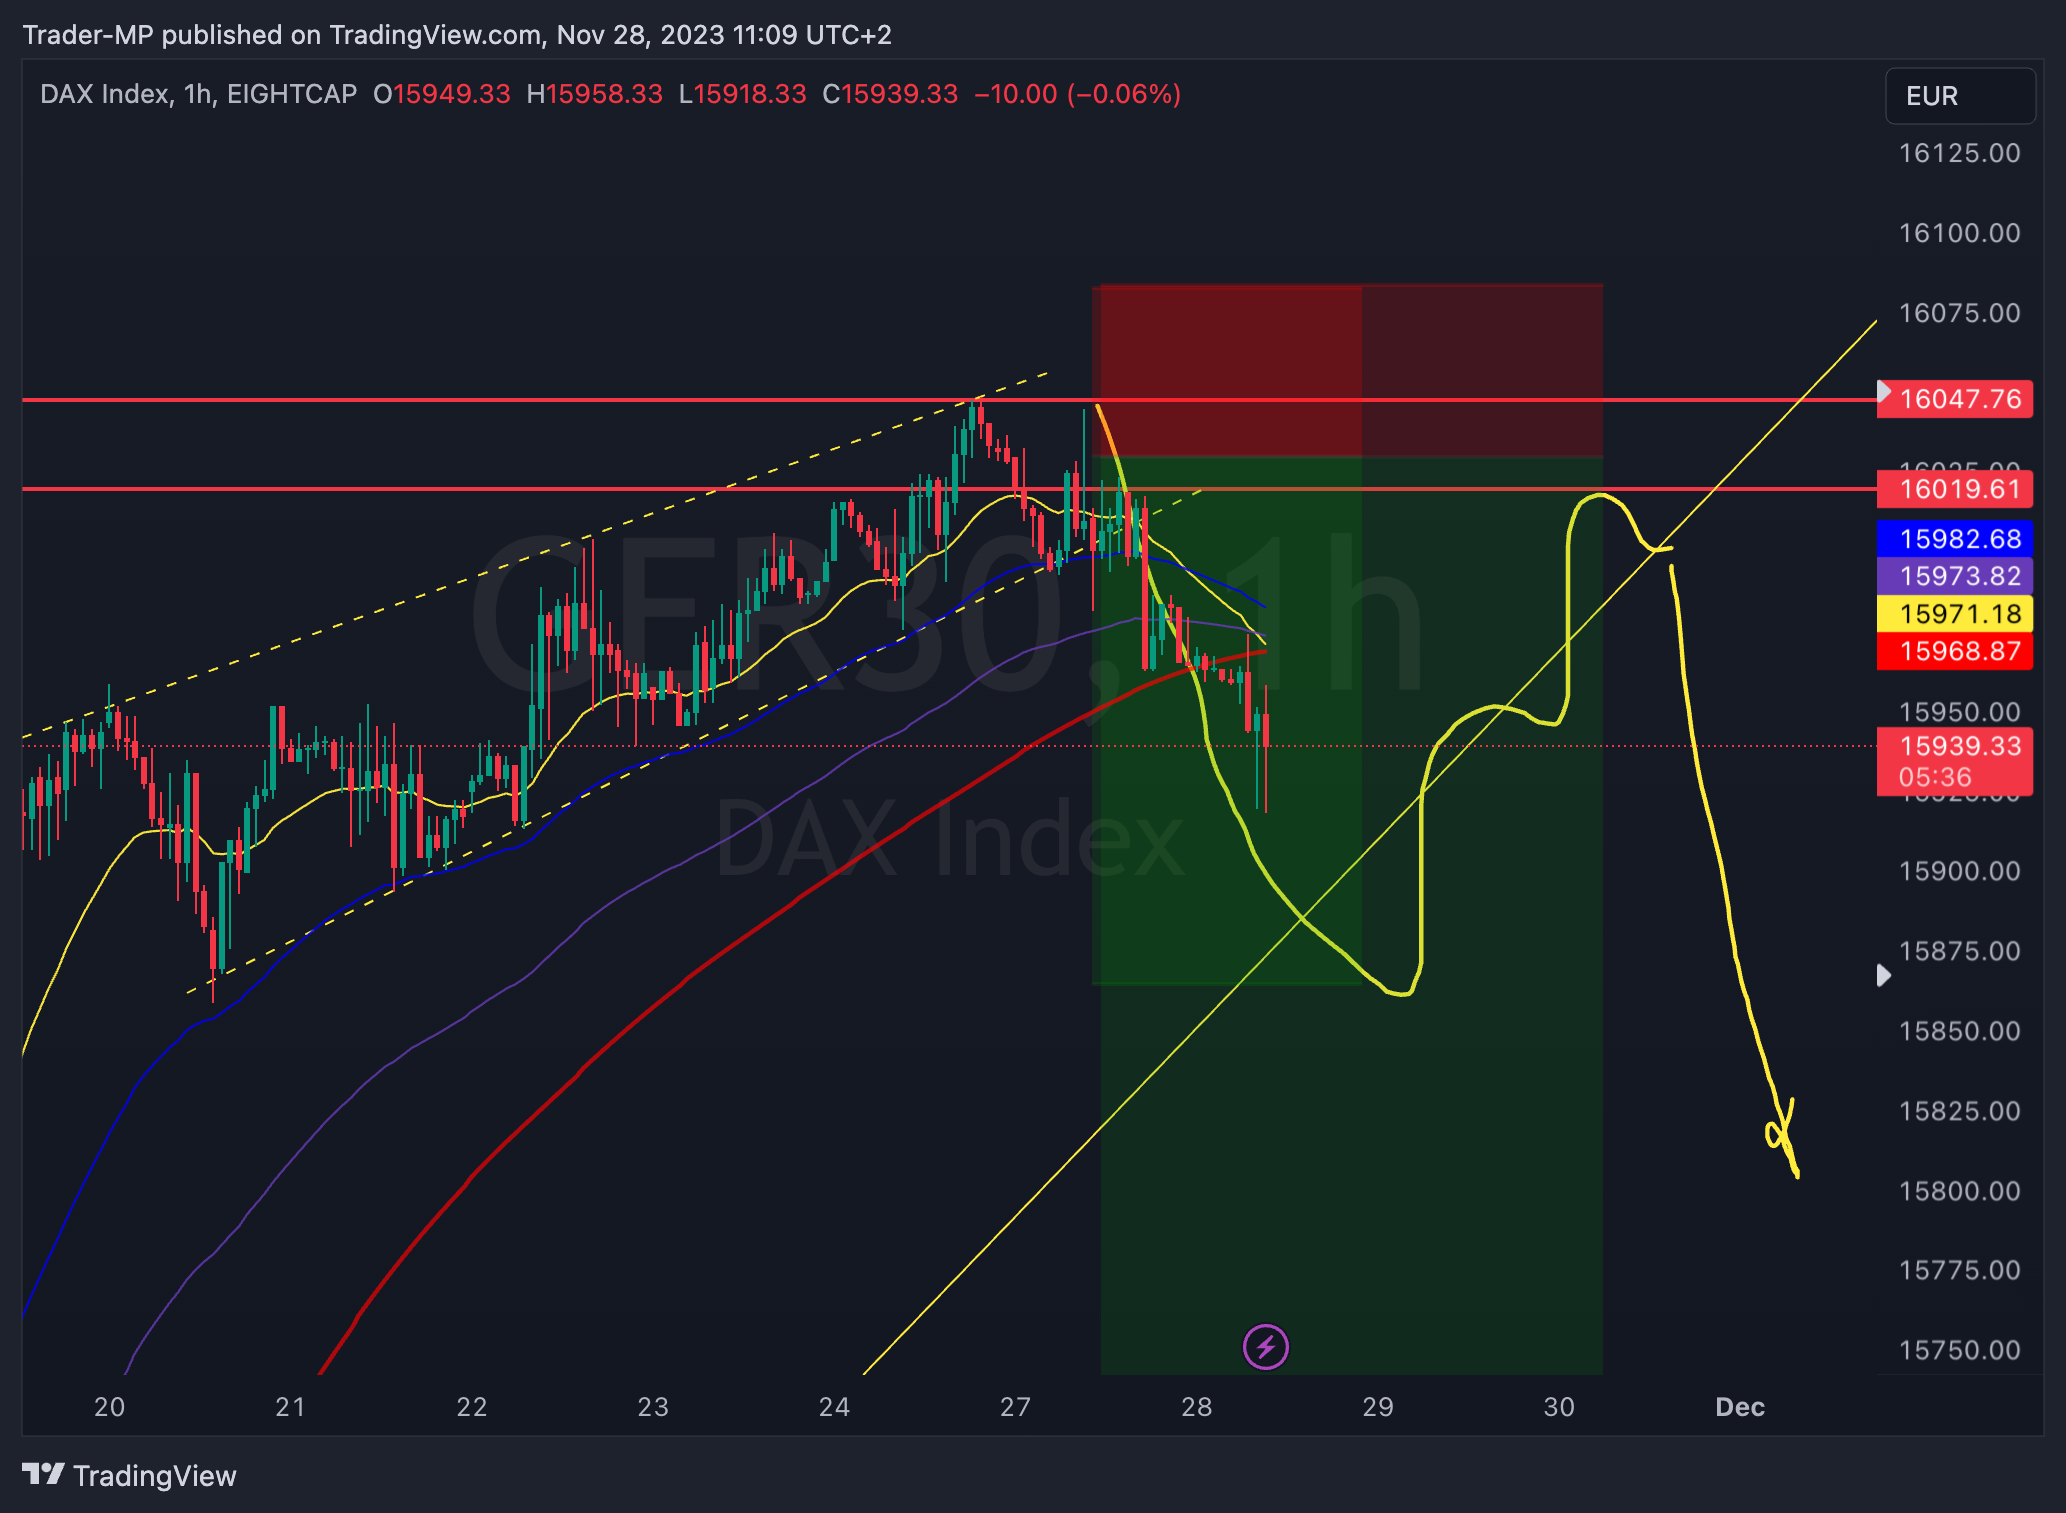Click the 16125.00 price axis label
Image resolution: width=2066 pixels, height=1513 pixels.
(1959, 153)
